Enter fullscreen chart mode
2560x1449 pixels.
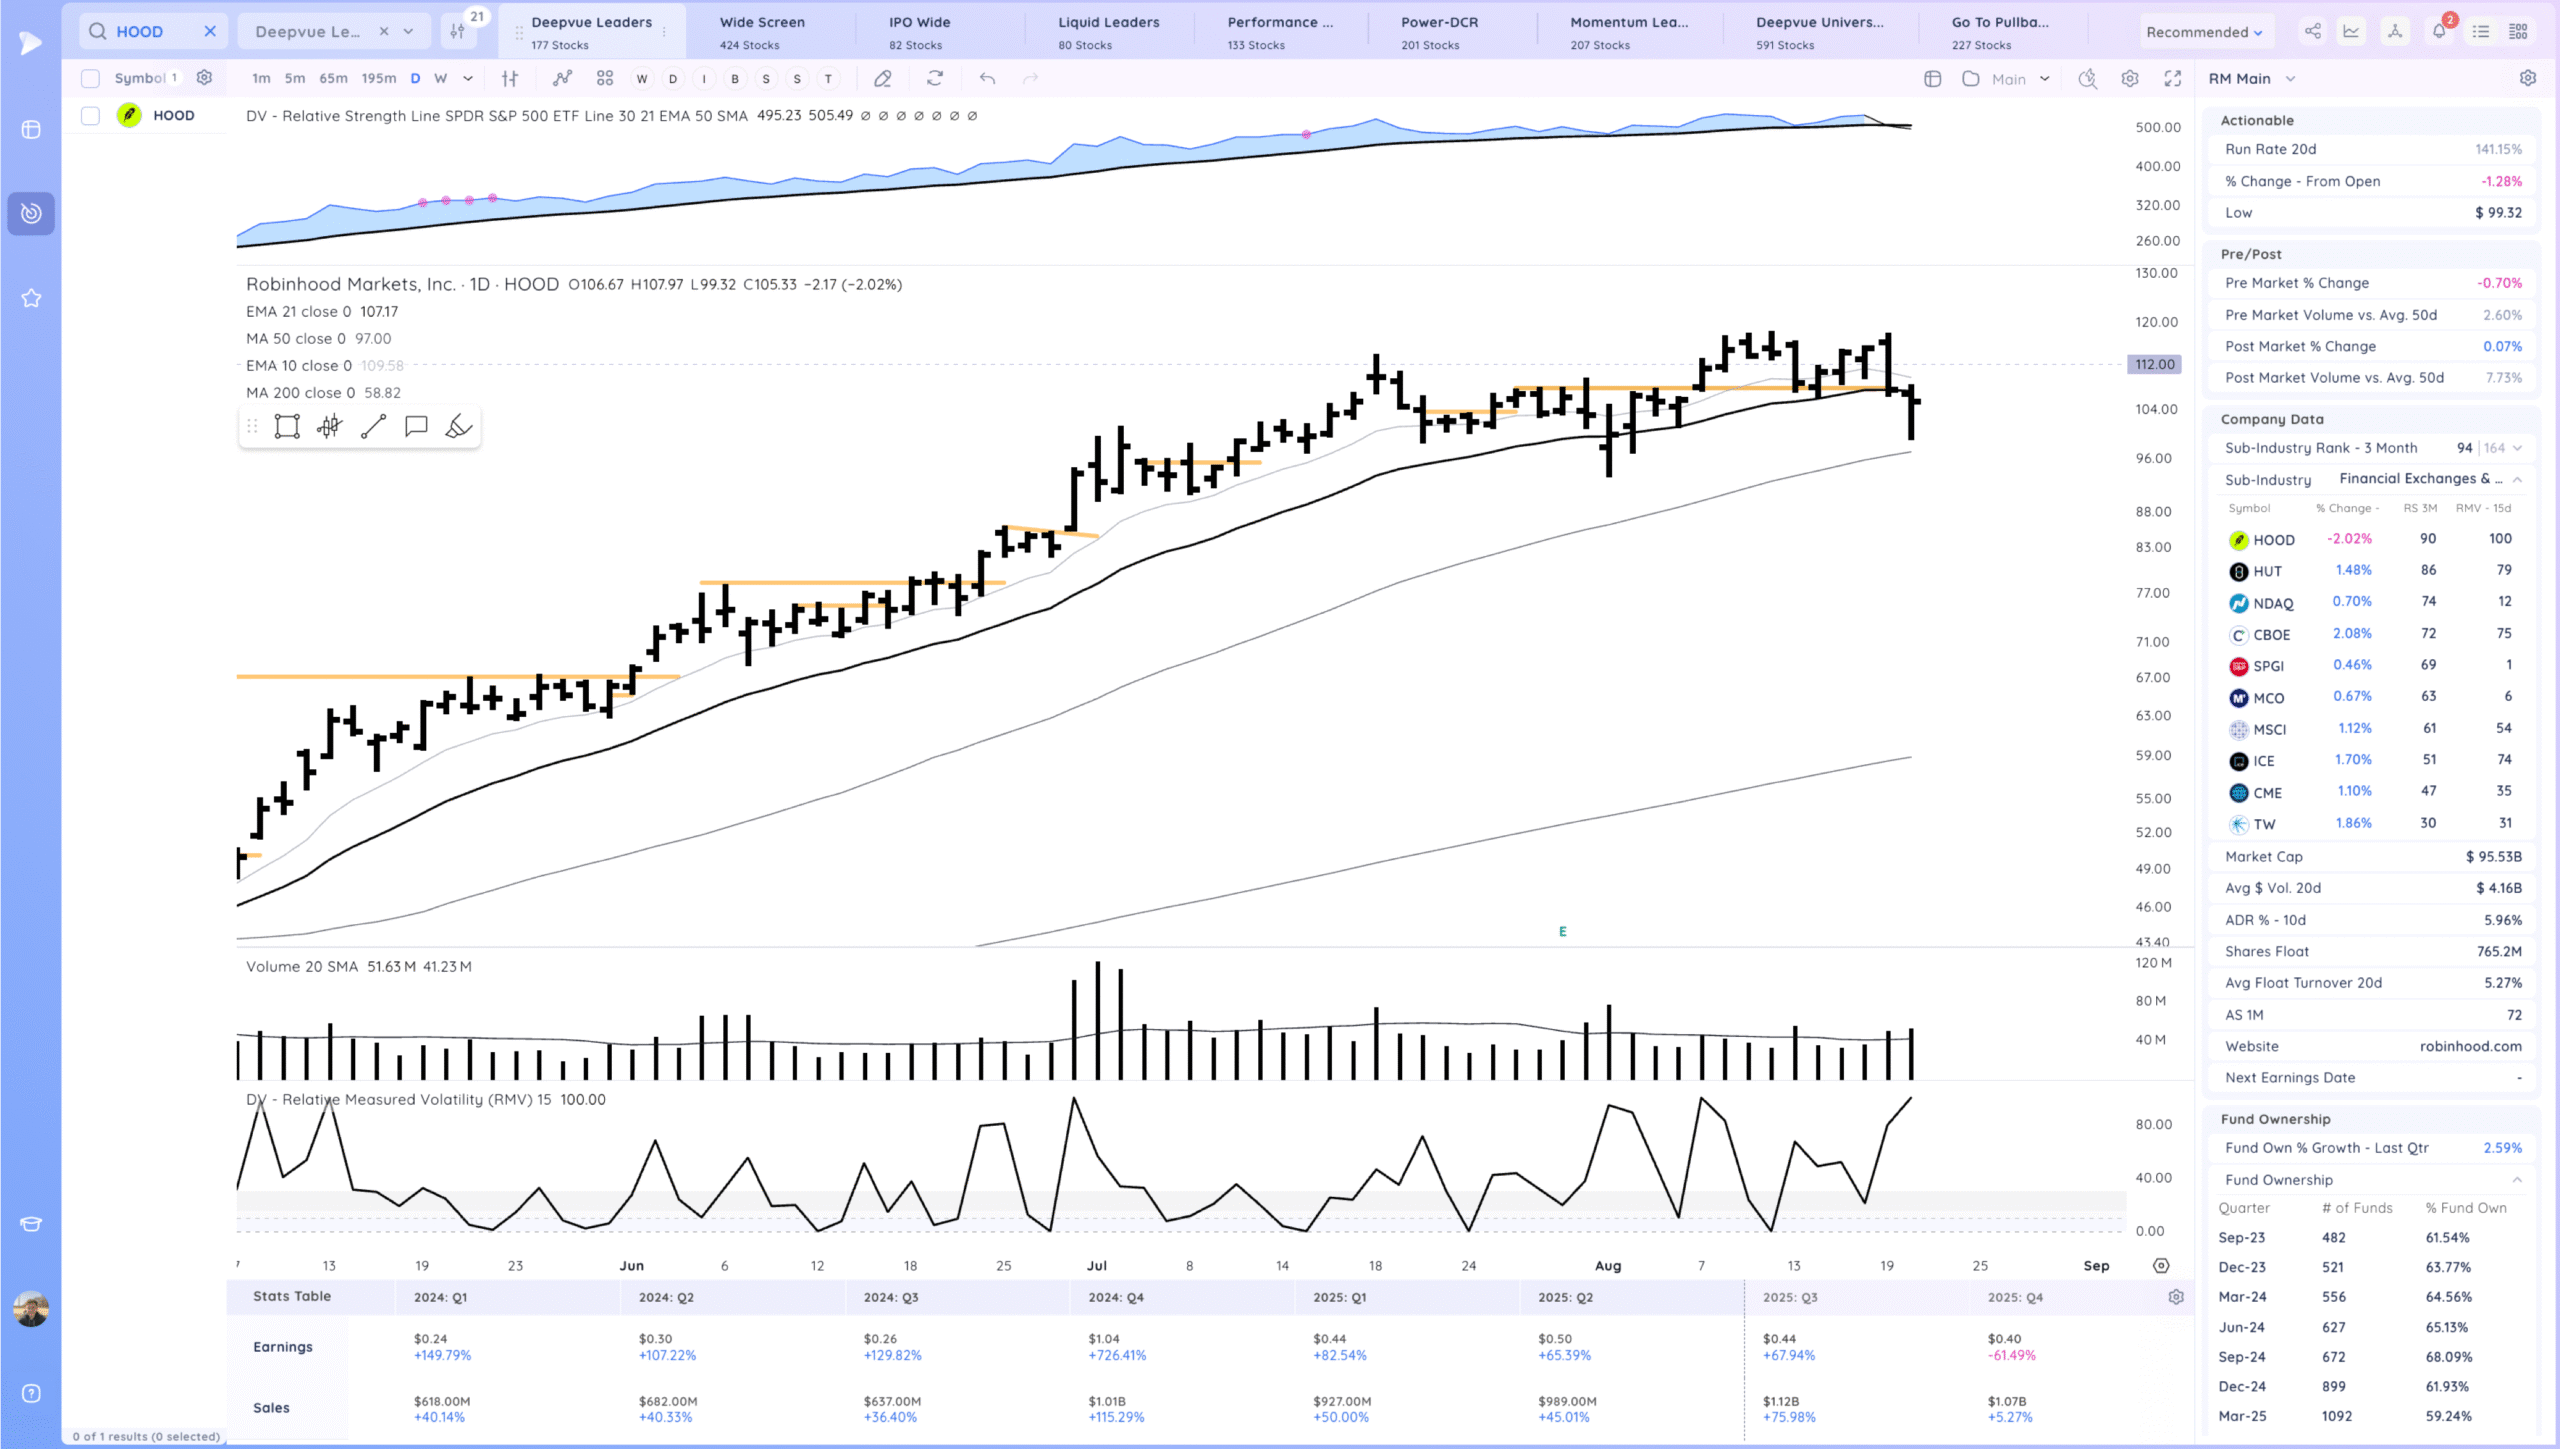[2173, 78]
